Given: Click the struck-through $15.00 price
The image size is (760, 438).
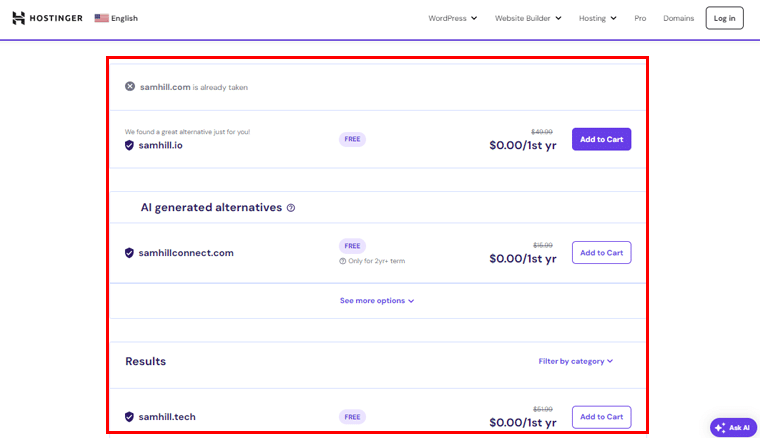Looking at the screenshot, I should coord(543,245).
